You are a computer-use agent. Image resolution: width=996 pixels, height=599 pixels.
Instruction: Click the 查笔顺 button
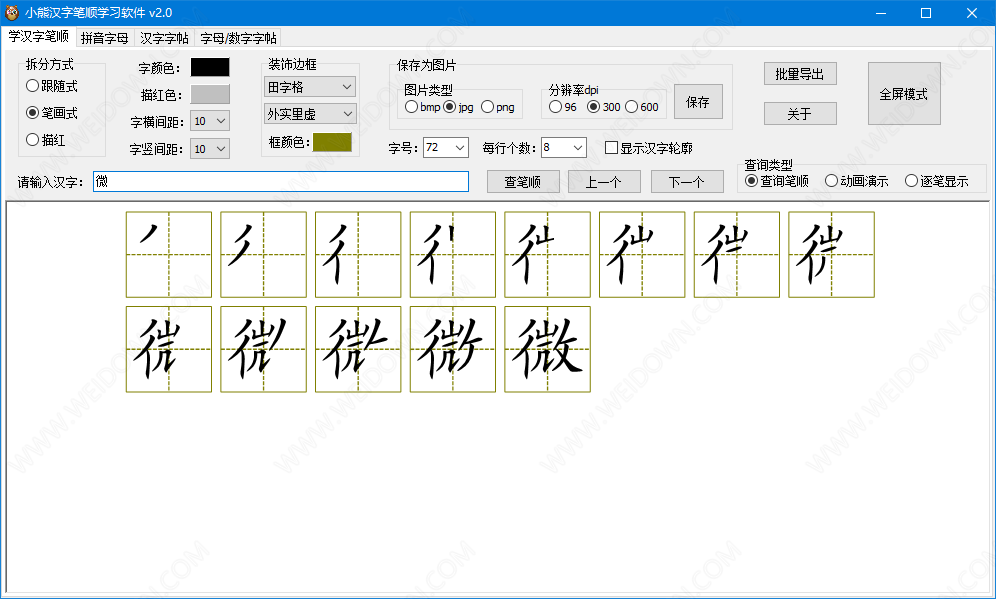point(523,182)
